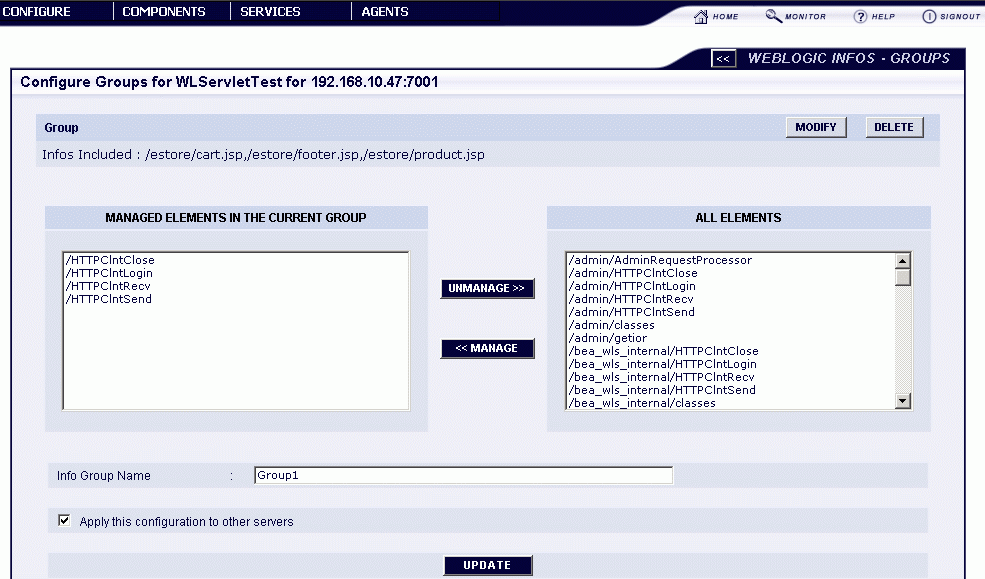985x579 pixels.
Task: Click the All Elements scrollbar thumb
Action: tap(903, 277)
